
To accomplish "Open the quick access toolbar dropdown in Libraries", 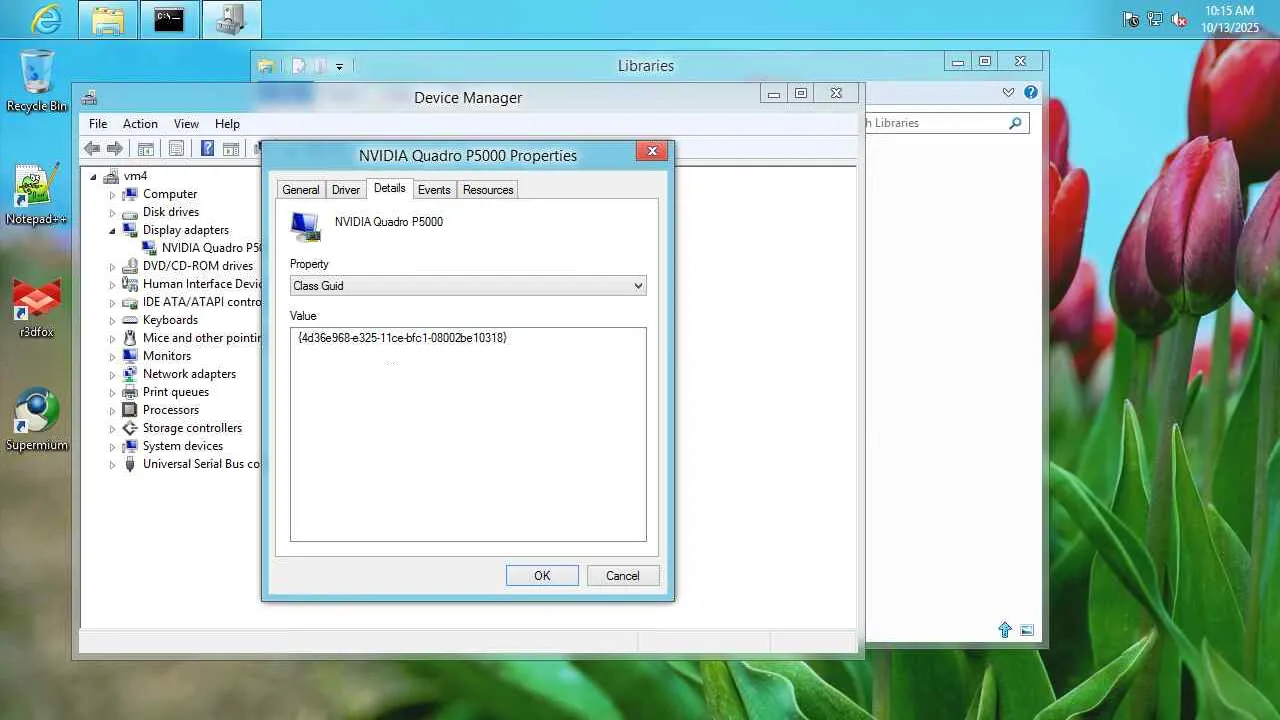I will (339, 67).
